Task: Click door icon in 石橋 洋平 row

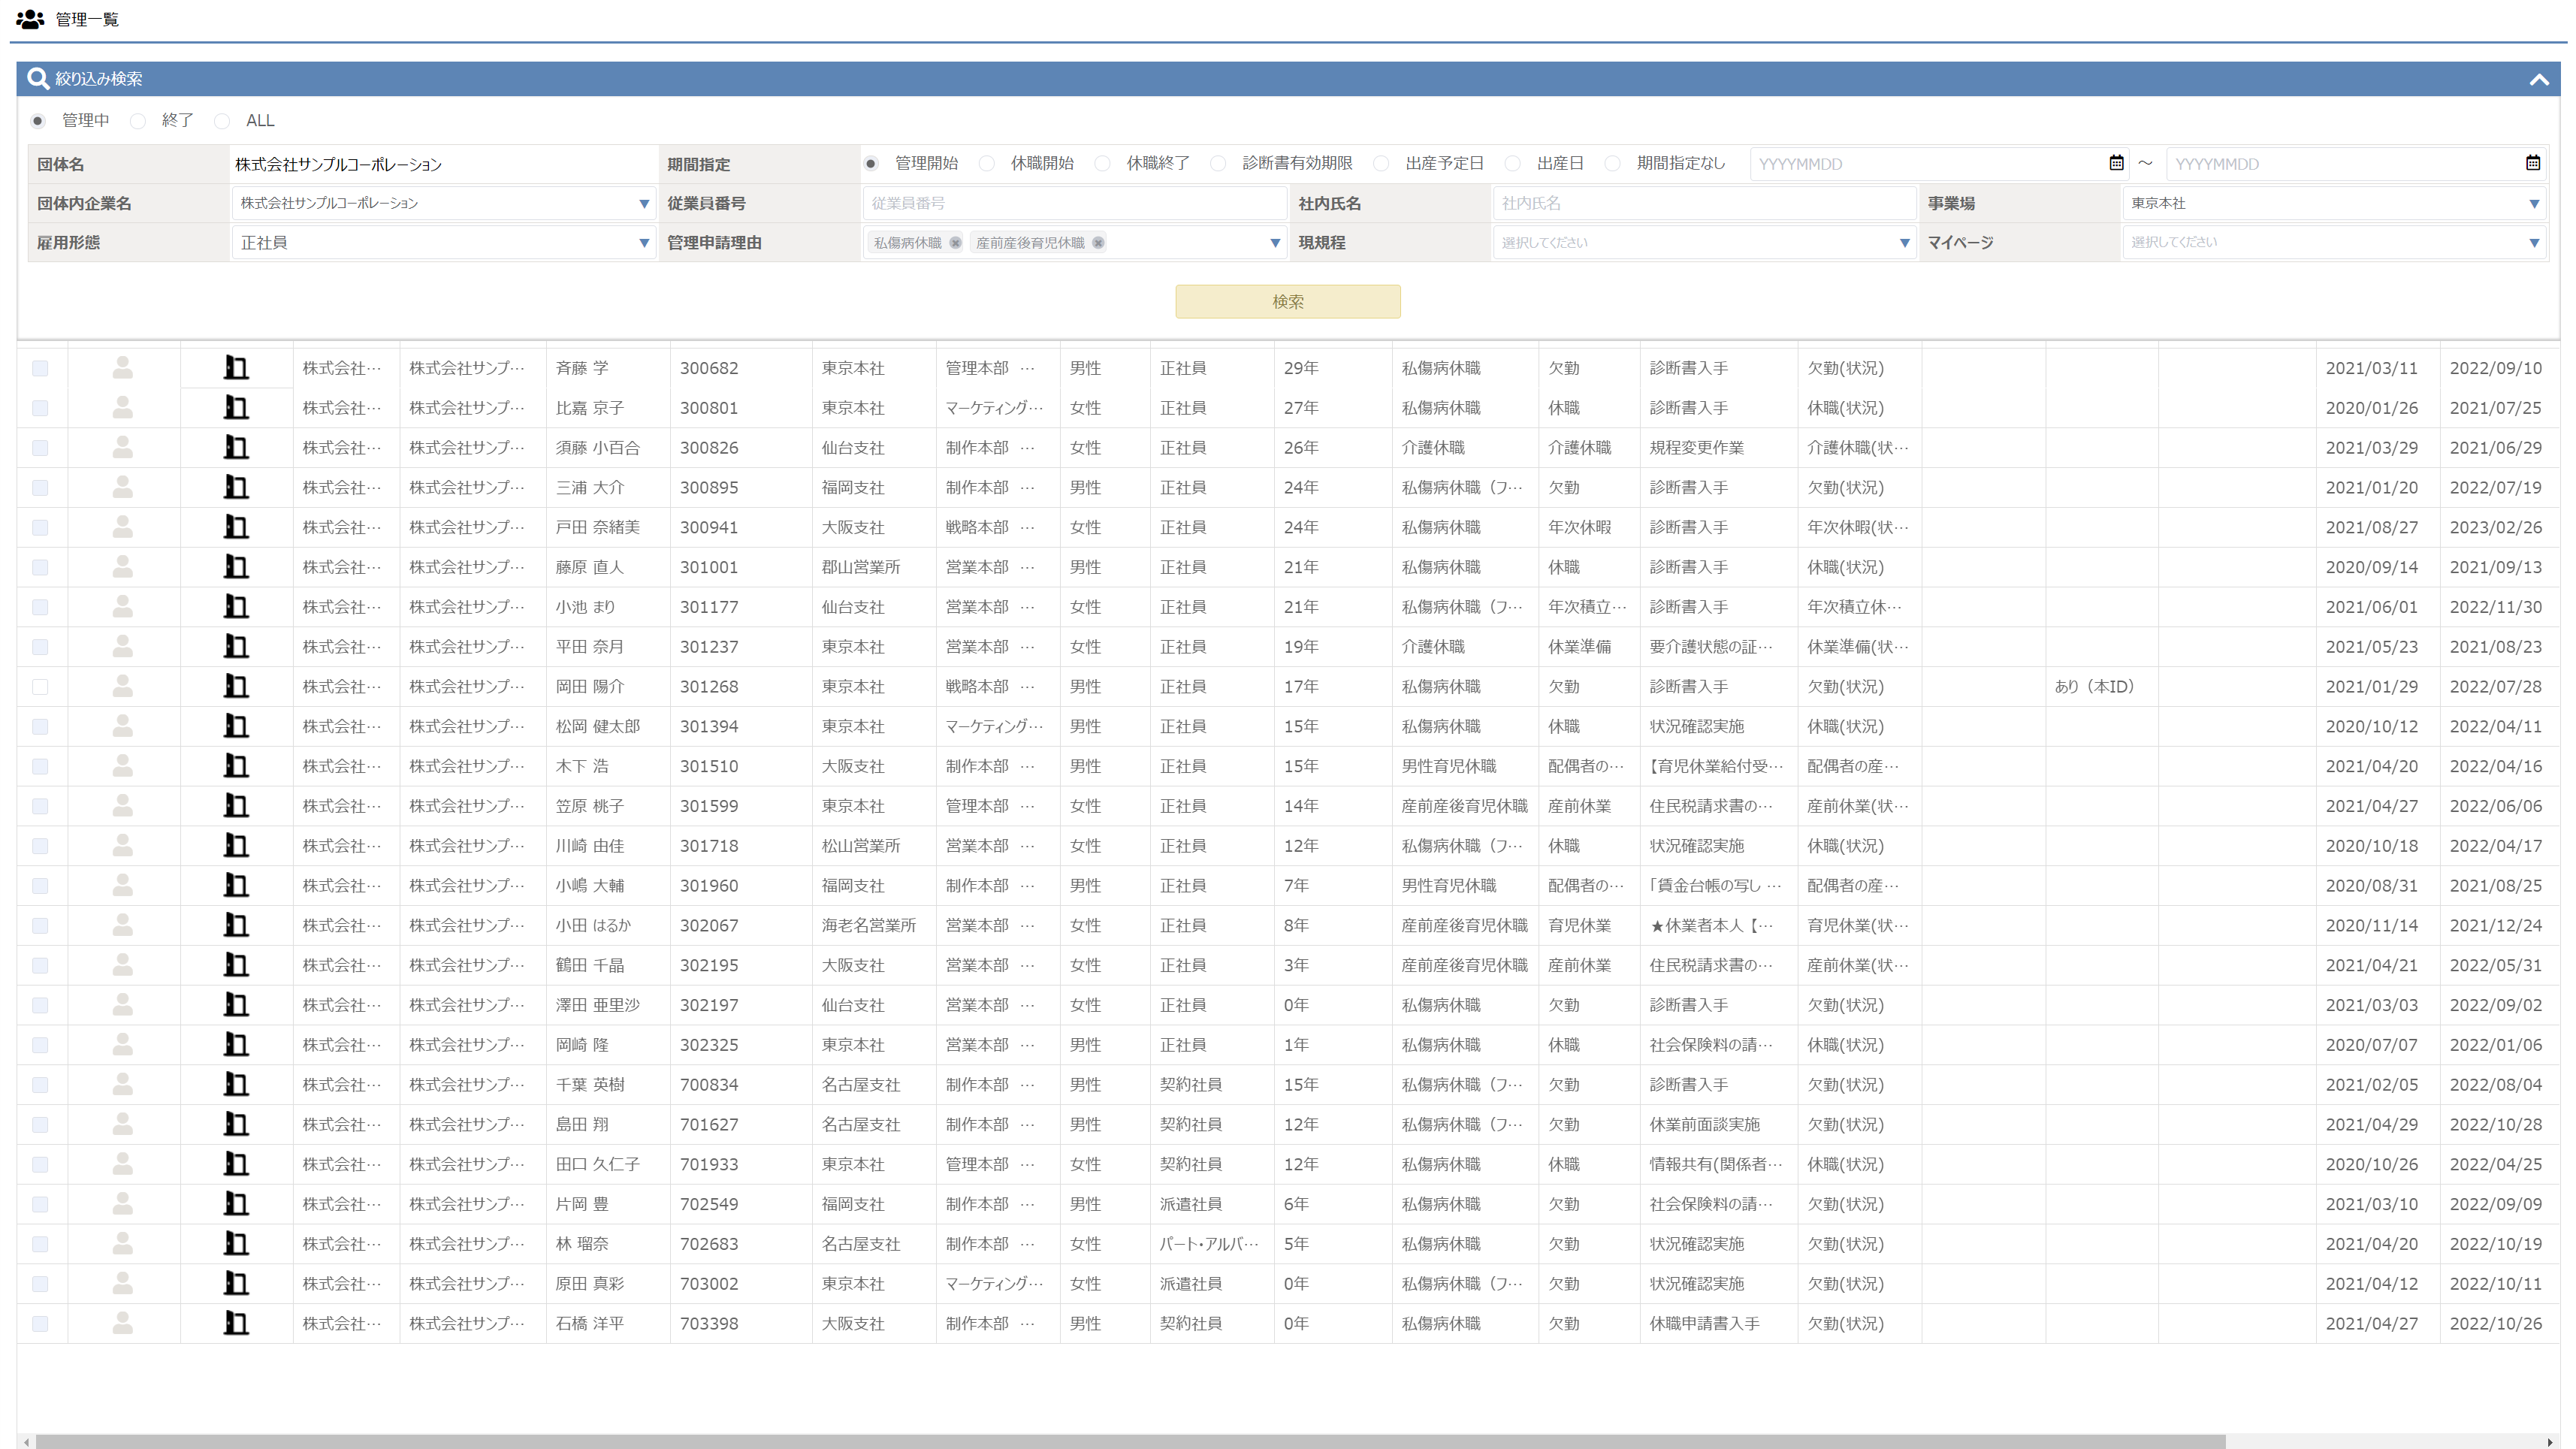Action: (x=236, y=1323)
